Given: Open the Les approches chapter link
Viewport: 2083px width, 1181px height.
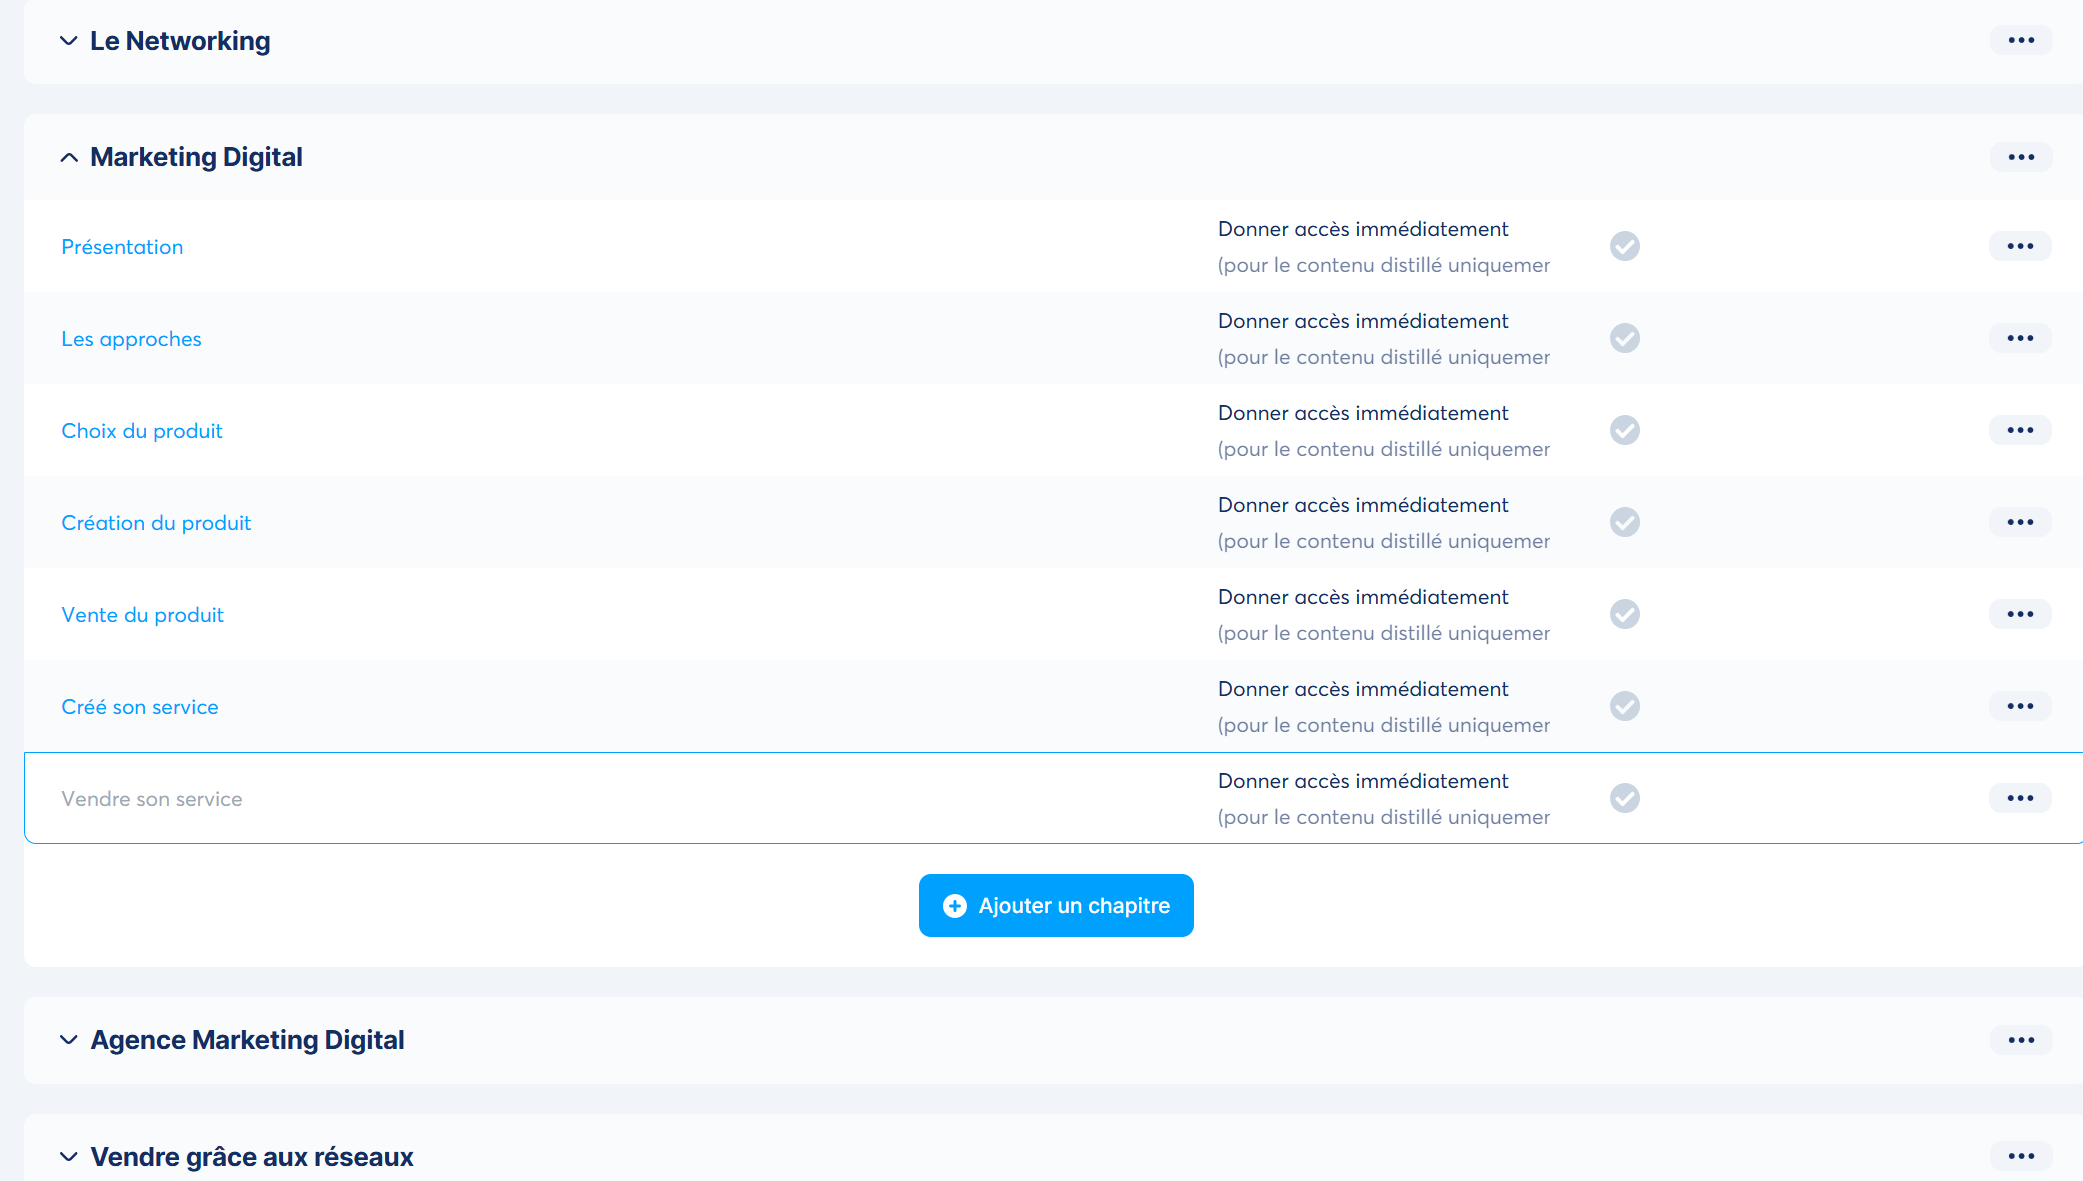Looking at the screenshot, I should click(131, 339).
